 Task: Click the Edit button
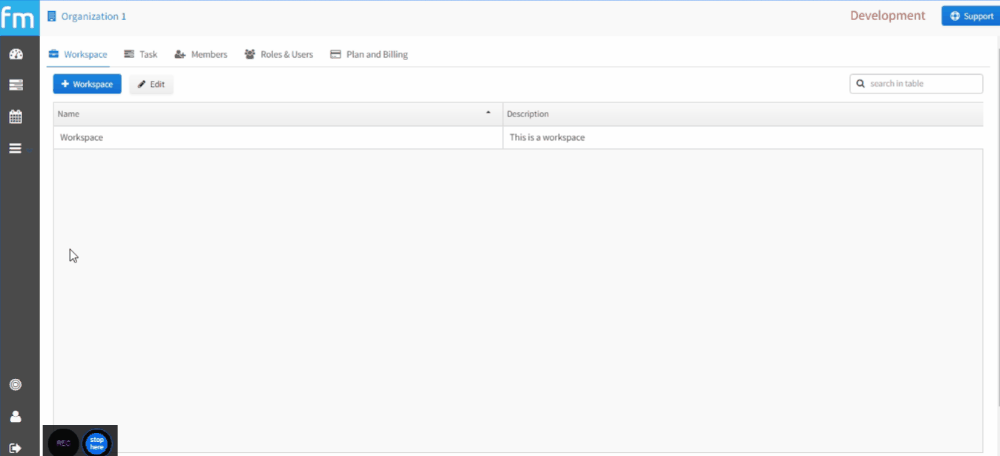151,84
